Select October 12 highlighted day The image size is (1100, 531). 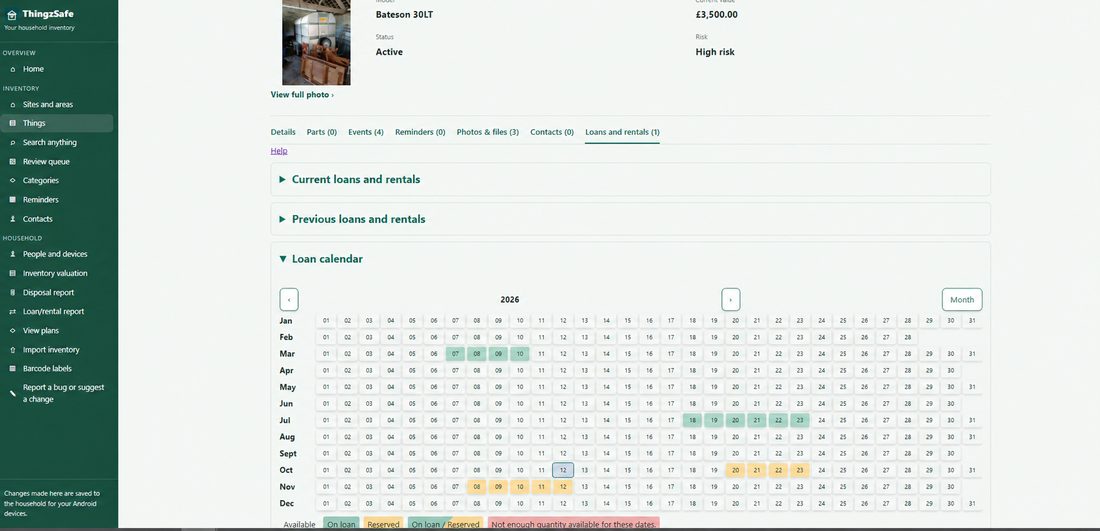point(563,470)
